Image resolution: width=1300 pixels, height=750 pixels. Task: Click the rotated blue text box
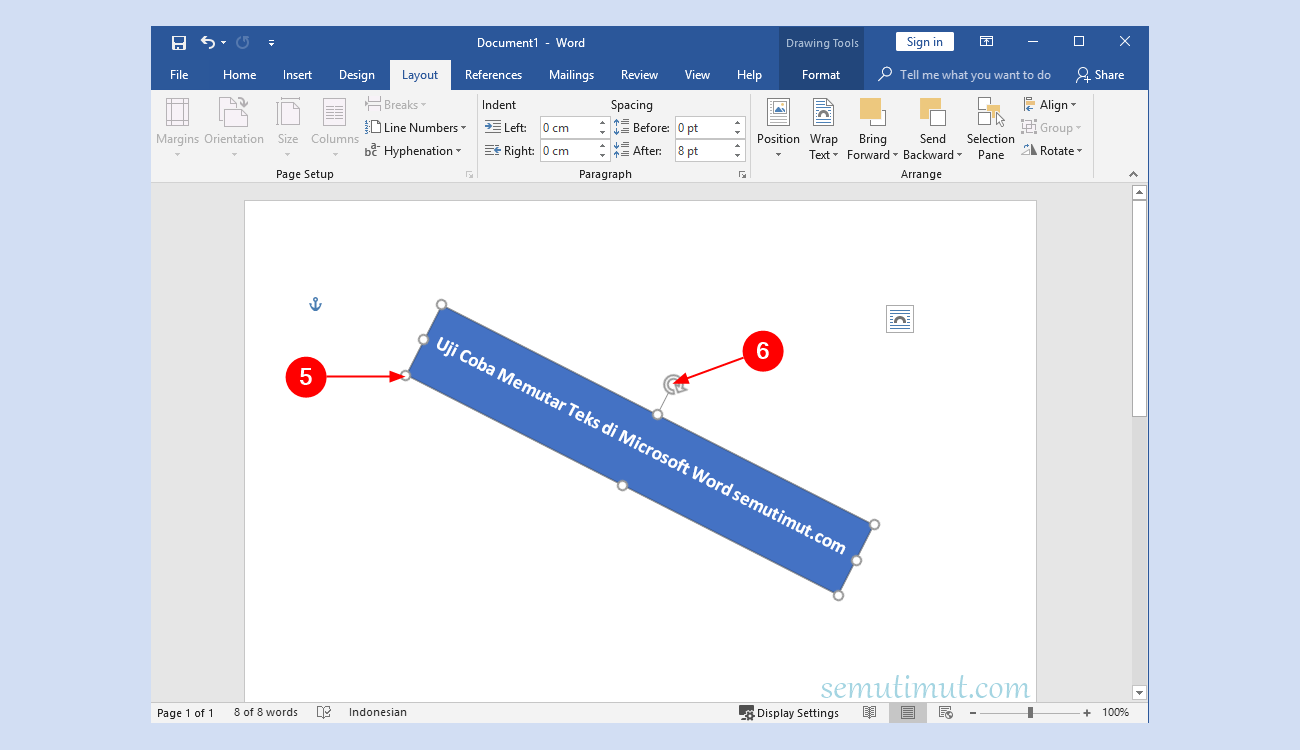(x=640, y=450)
